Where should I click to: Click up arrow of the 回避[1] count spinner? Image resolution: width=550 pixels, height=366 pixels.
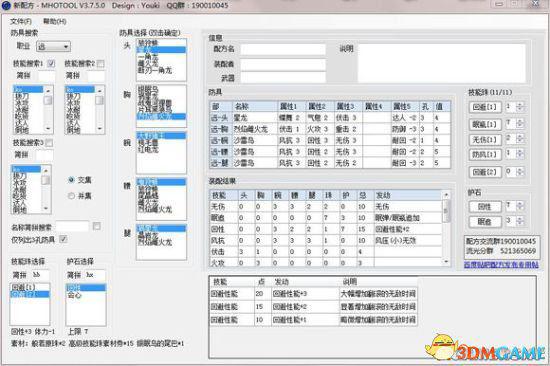[x=520, y=104]
